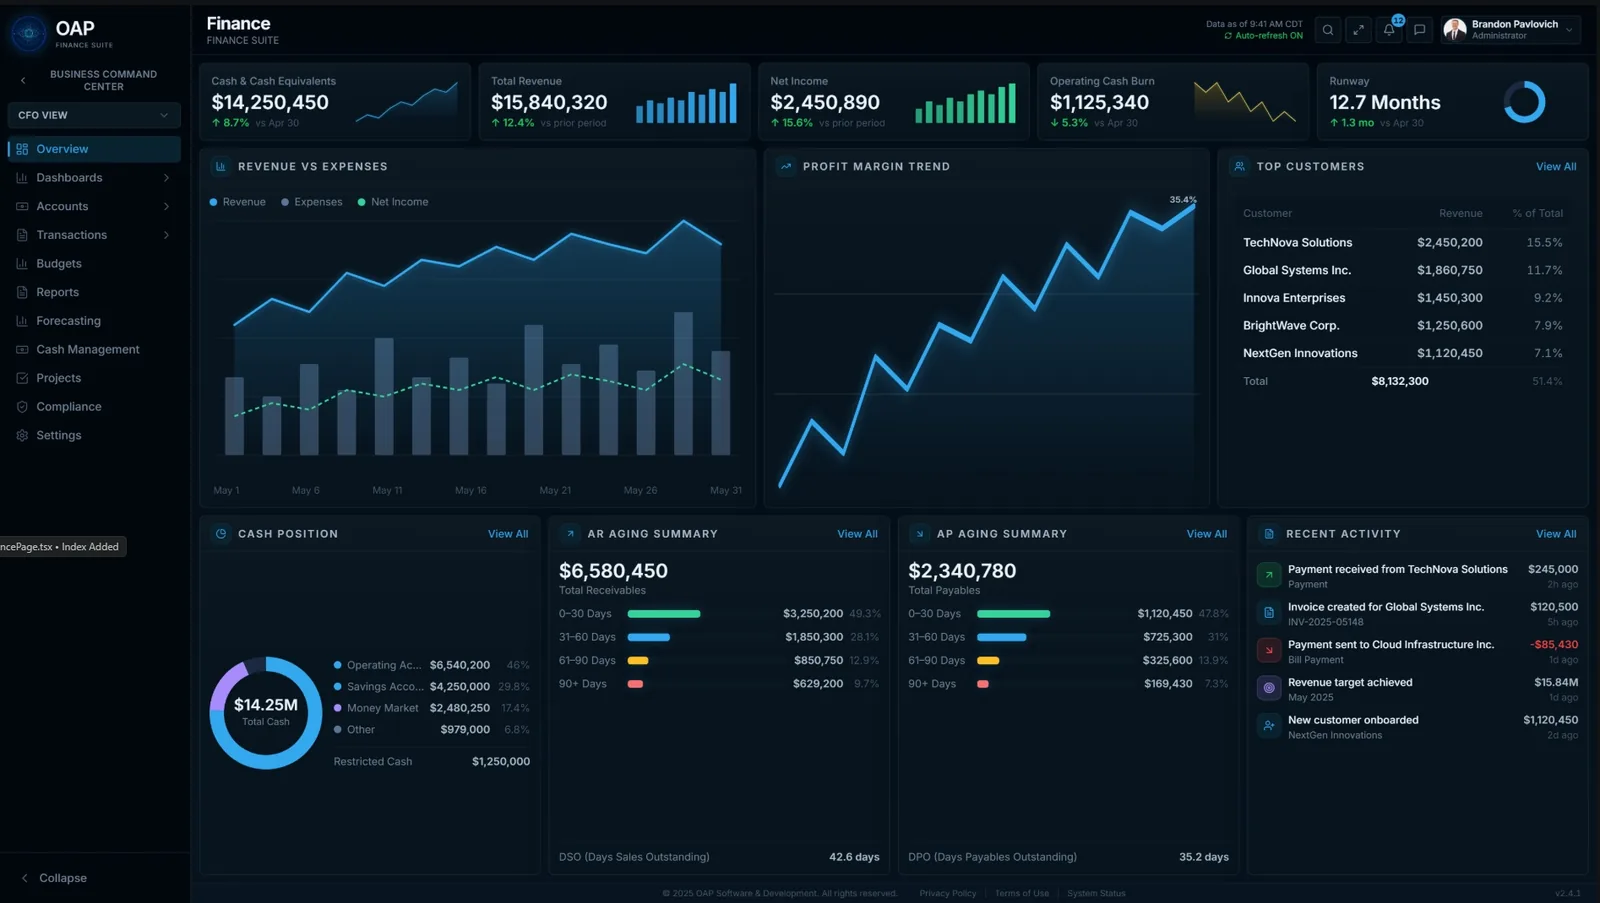Click the Dashboards chart icon in sidebar

(22, 178)
